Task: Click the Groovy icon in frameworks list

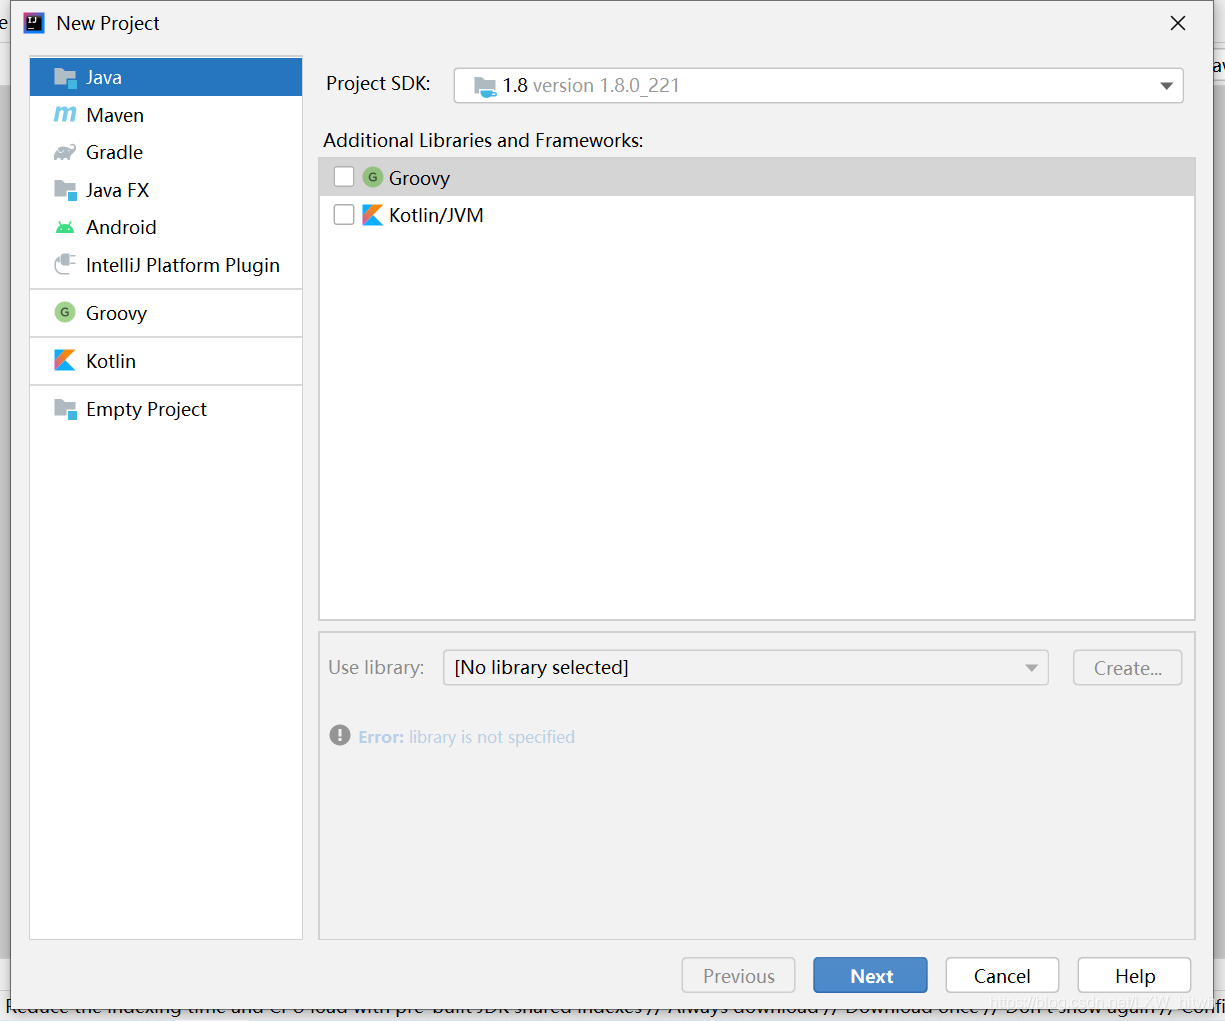Action: point(373,177)
